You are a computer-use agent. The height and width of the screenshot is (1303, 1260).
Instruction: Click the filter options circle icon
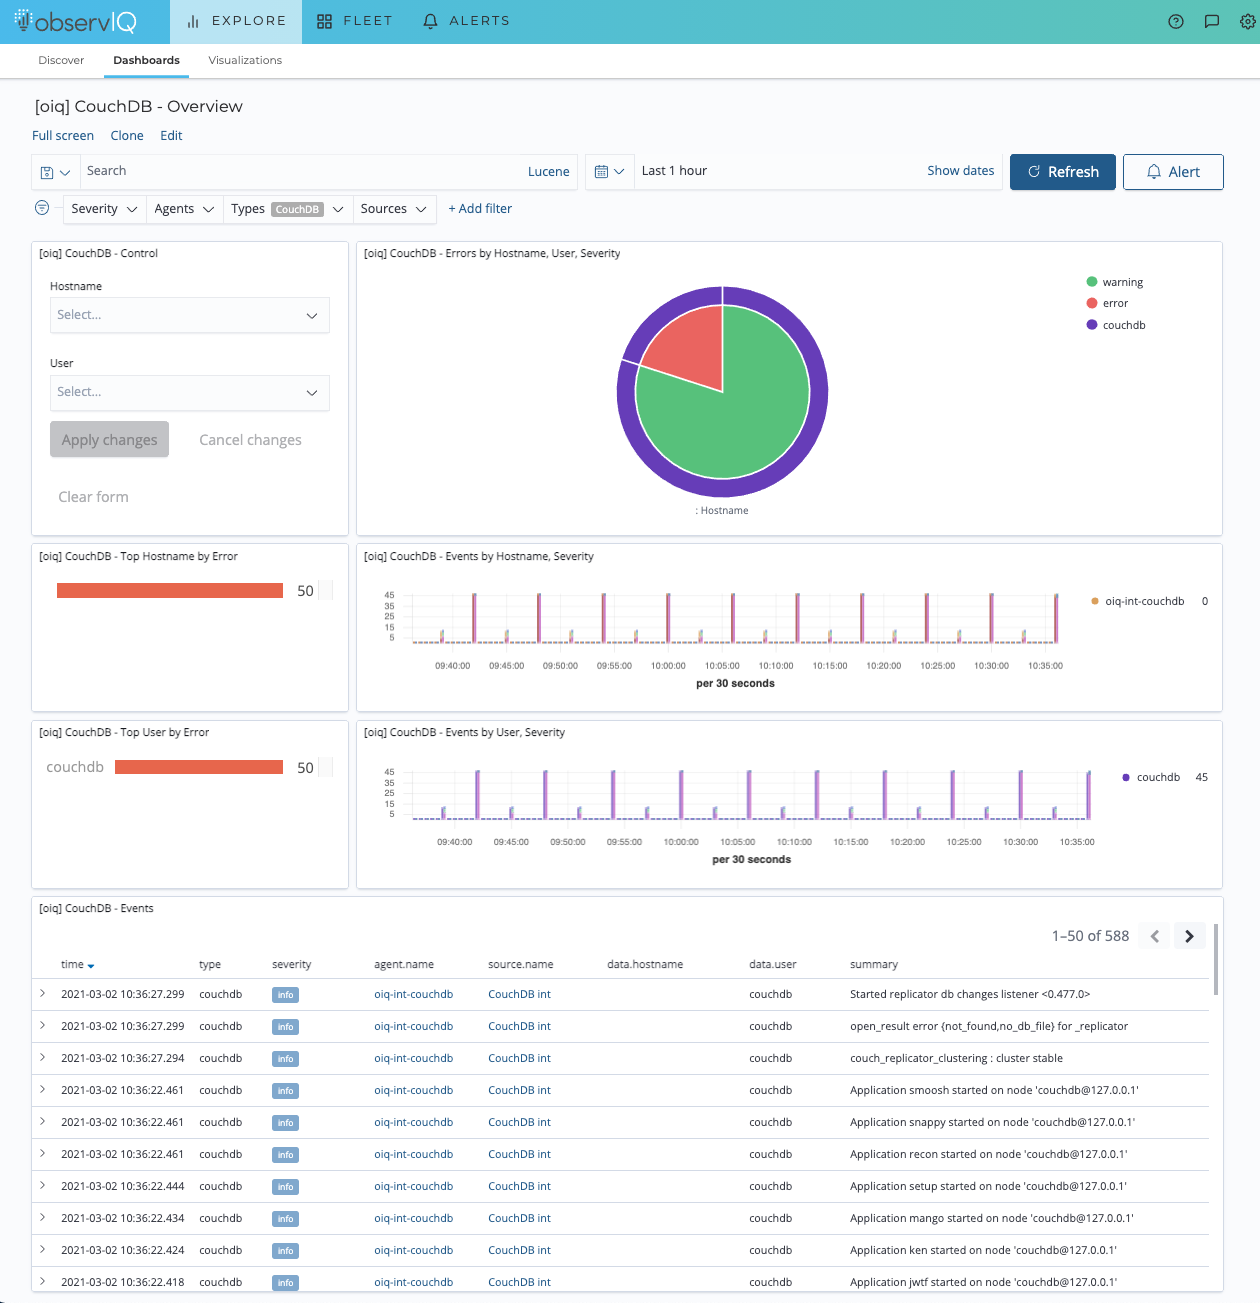[x=42, y=208]
